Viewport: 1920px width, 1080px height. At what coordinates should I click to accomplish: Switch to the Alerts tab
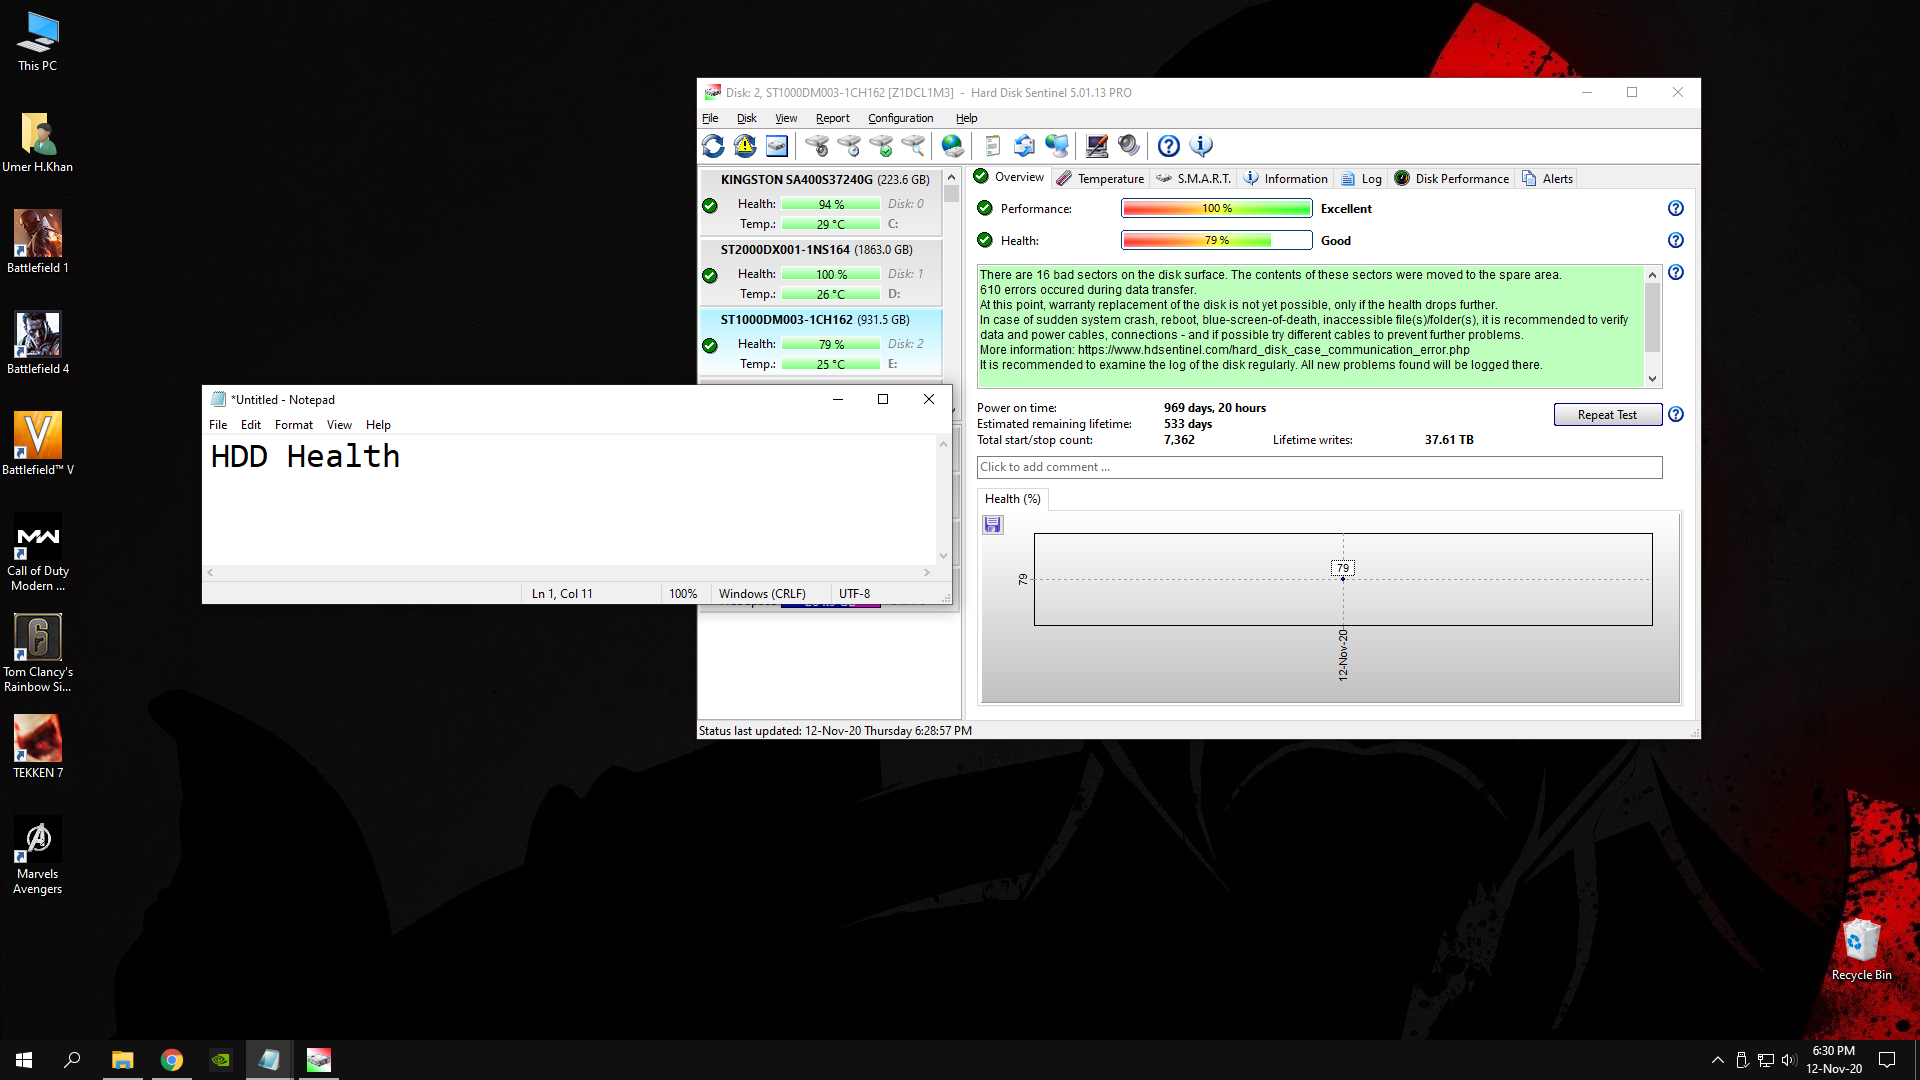coord(1548,178)
